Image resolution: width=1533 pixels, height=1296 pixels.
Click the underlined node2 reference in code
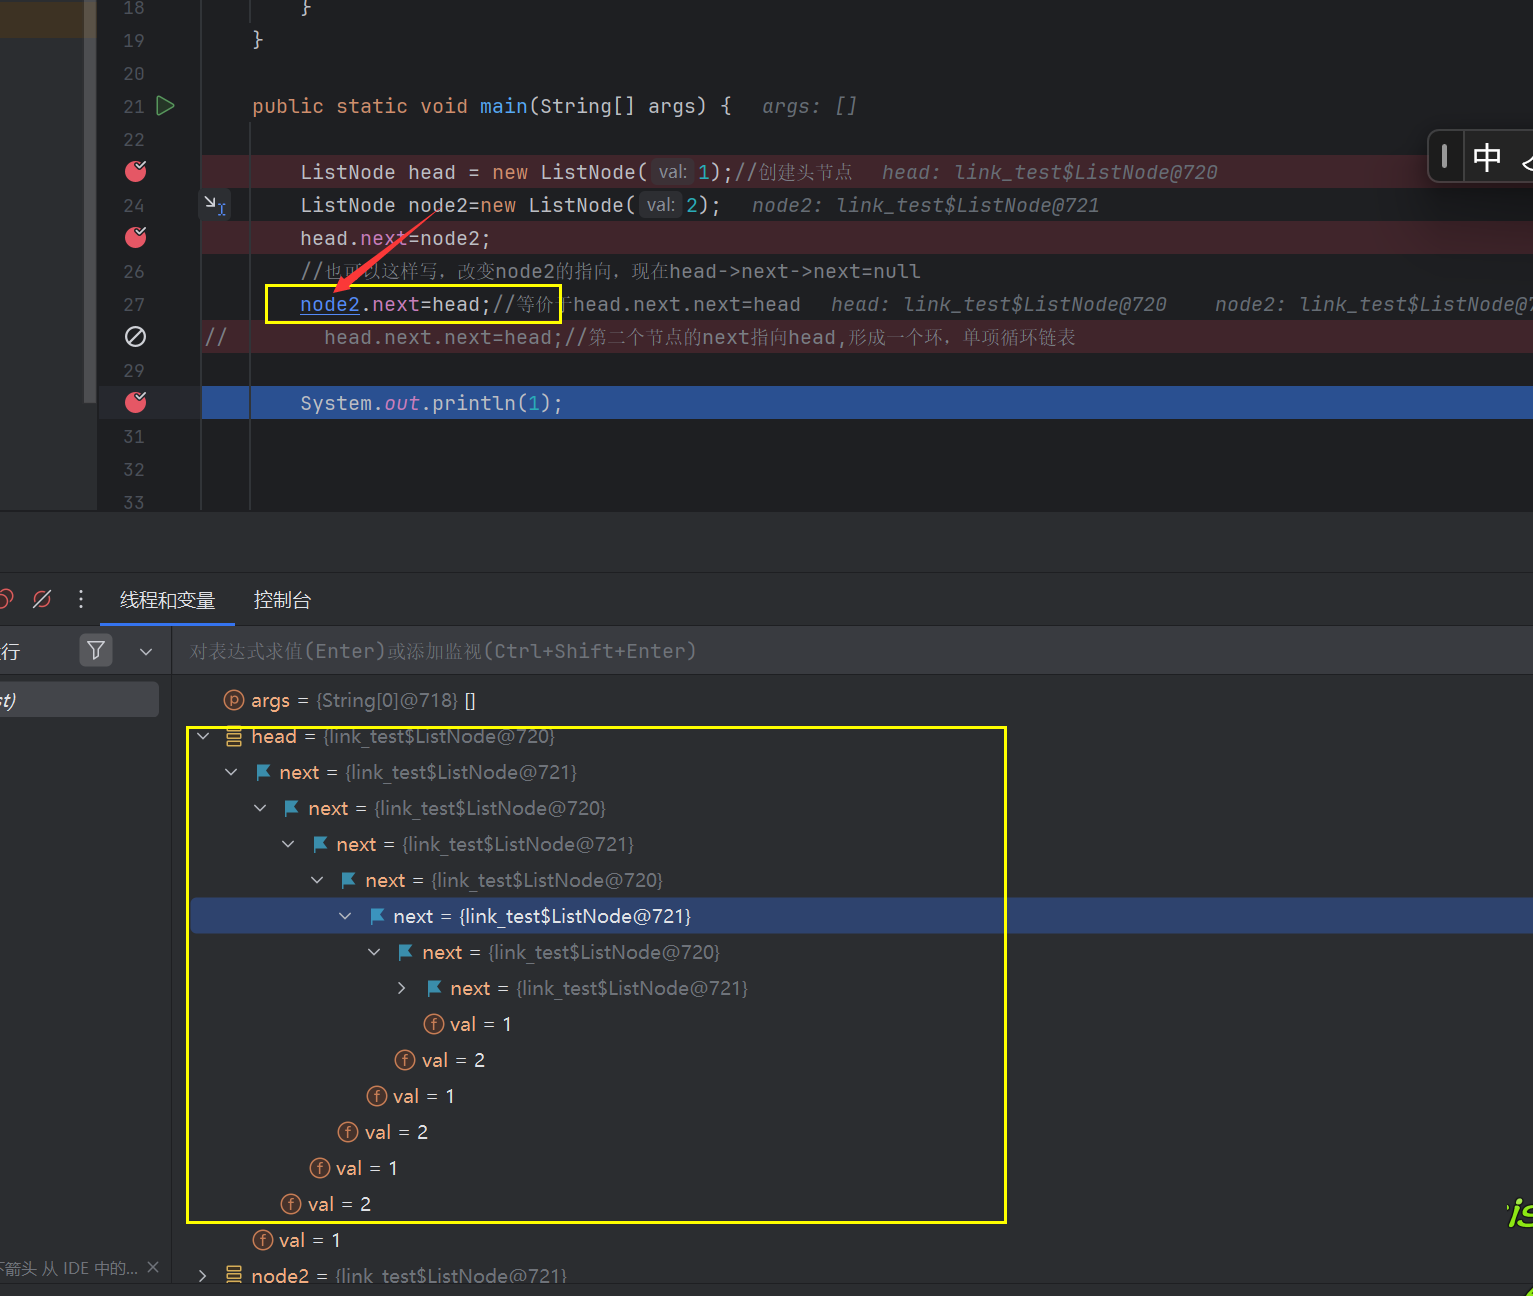point(329,305)
